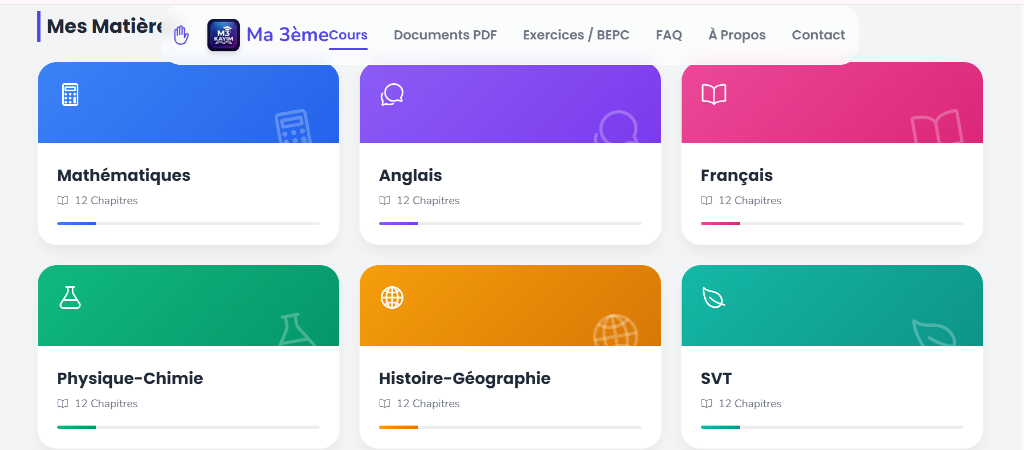Screen dimensions: 1024x450
Task: Click the purple Anglais card banner
Action: 510,103
